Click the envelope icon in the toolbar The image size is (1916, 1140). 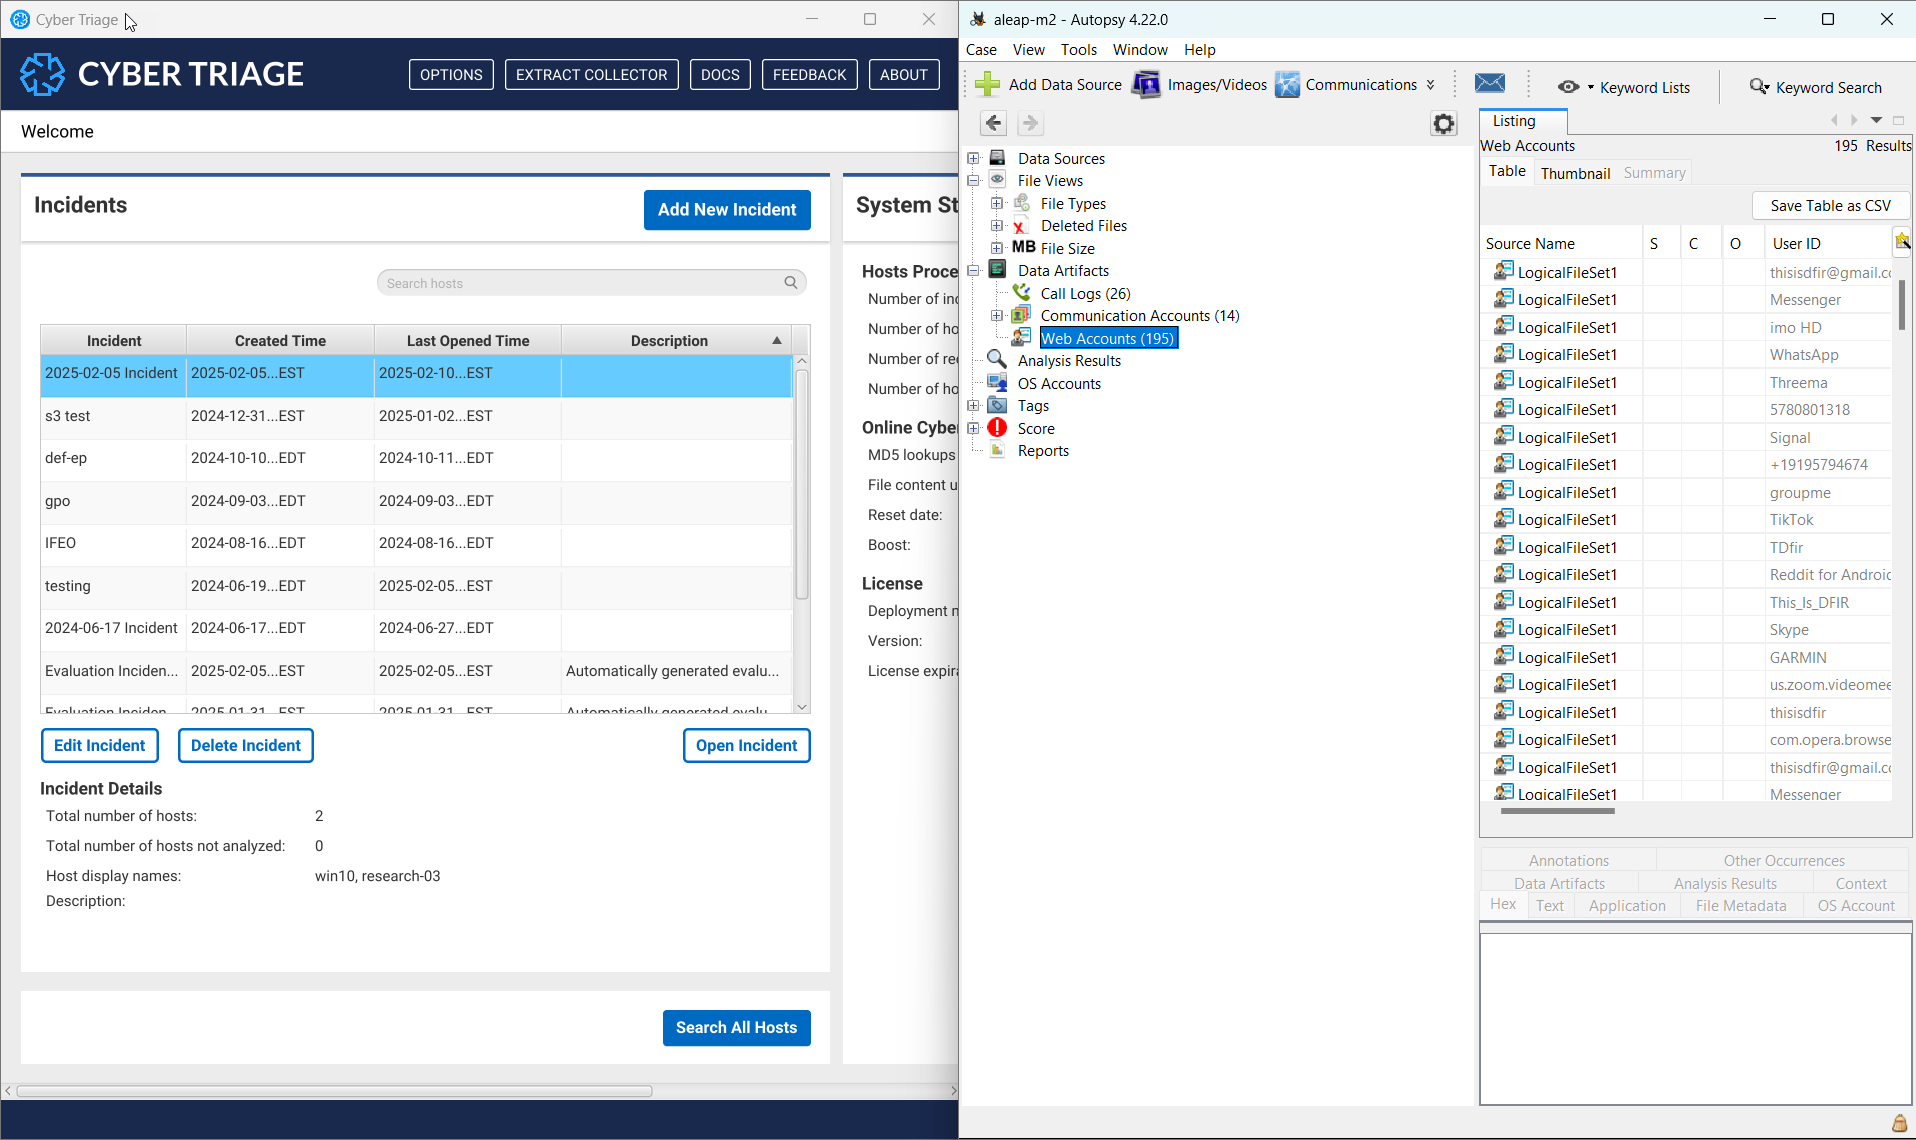pyautogui.click(x=1489, y=84)
